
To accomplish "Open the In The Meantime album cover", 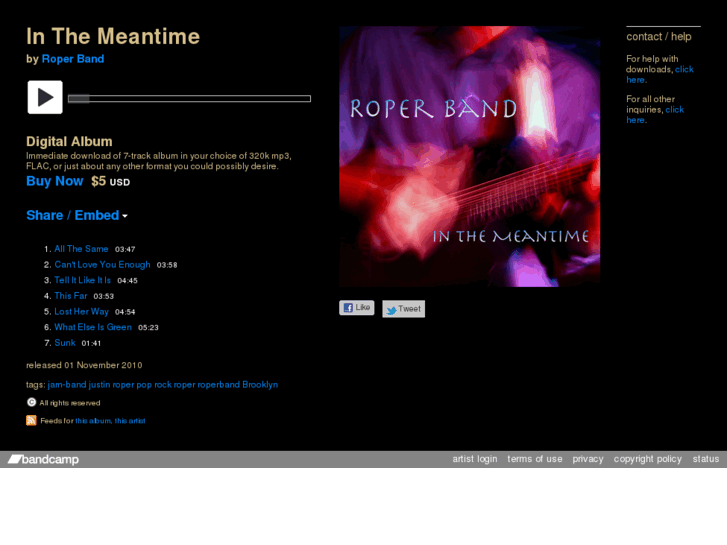I will pos(469,156).
